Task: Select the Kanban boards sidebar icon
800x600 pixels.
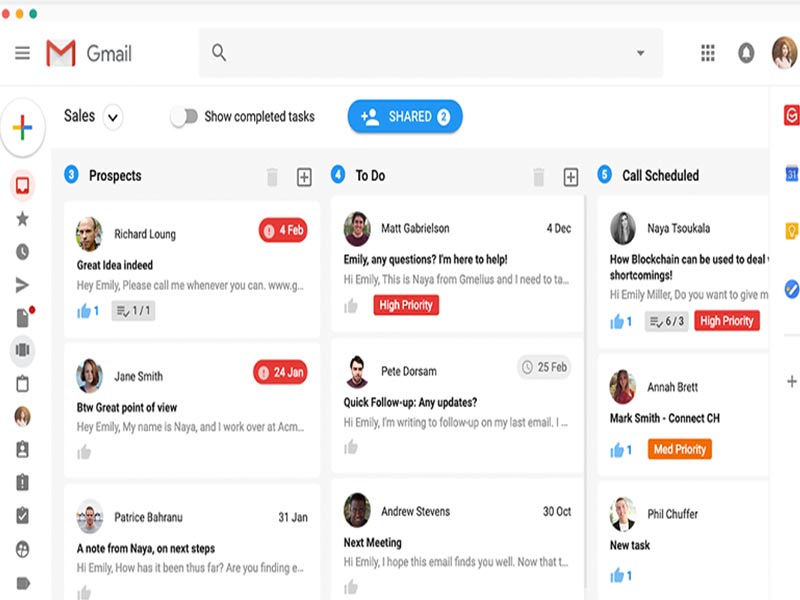Action: 22,350
